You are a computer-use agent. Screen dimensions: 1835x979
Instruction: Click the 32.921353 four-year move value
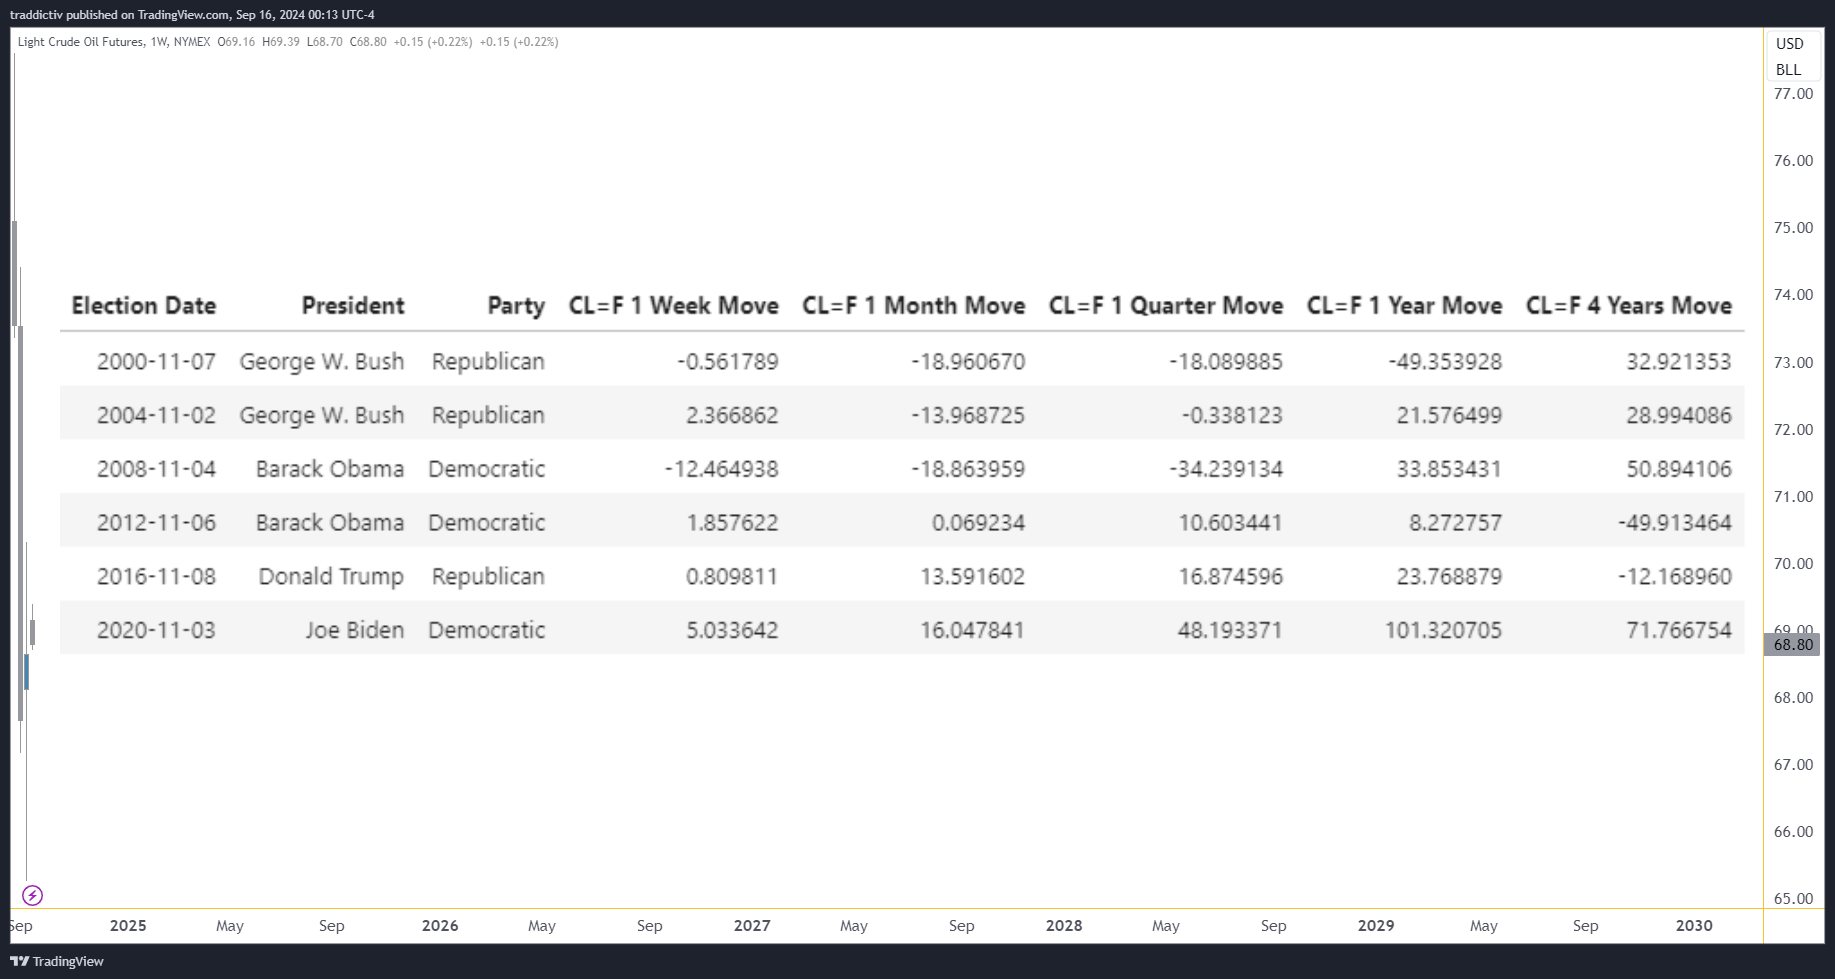[x=1679, y=361]
